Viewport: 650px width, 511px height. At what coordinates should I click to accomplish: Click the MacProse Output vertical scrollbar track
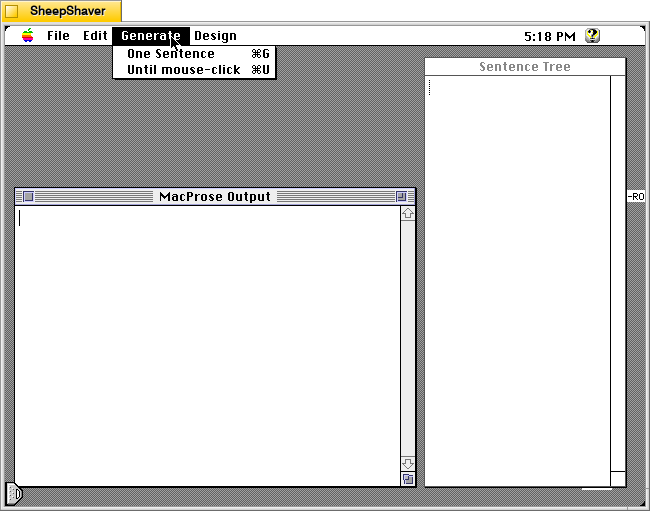(408, 339)
